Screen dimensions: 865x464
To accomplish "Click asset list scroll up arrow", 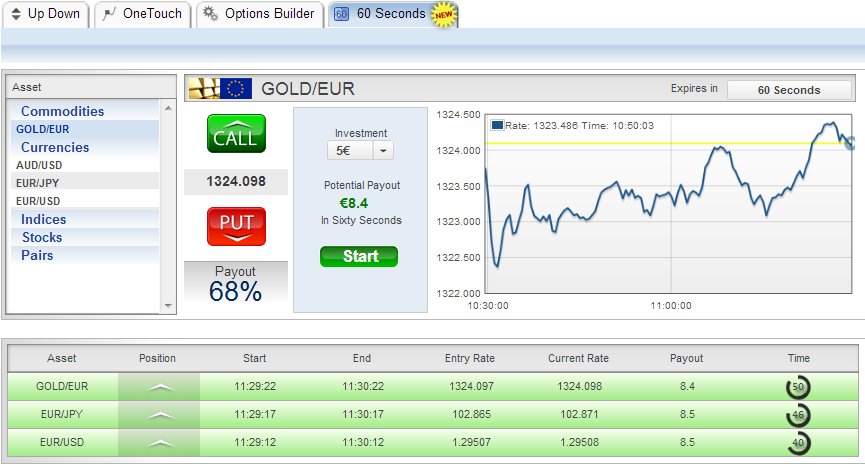I will (x=168, y=108).
